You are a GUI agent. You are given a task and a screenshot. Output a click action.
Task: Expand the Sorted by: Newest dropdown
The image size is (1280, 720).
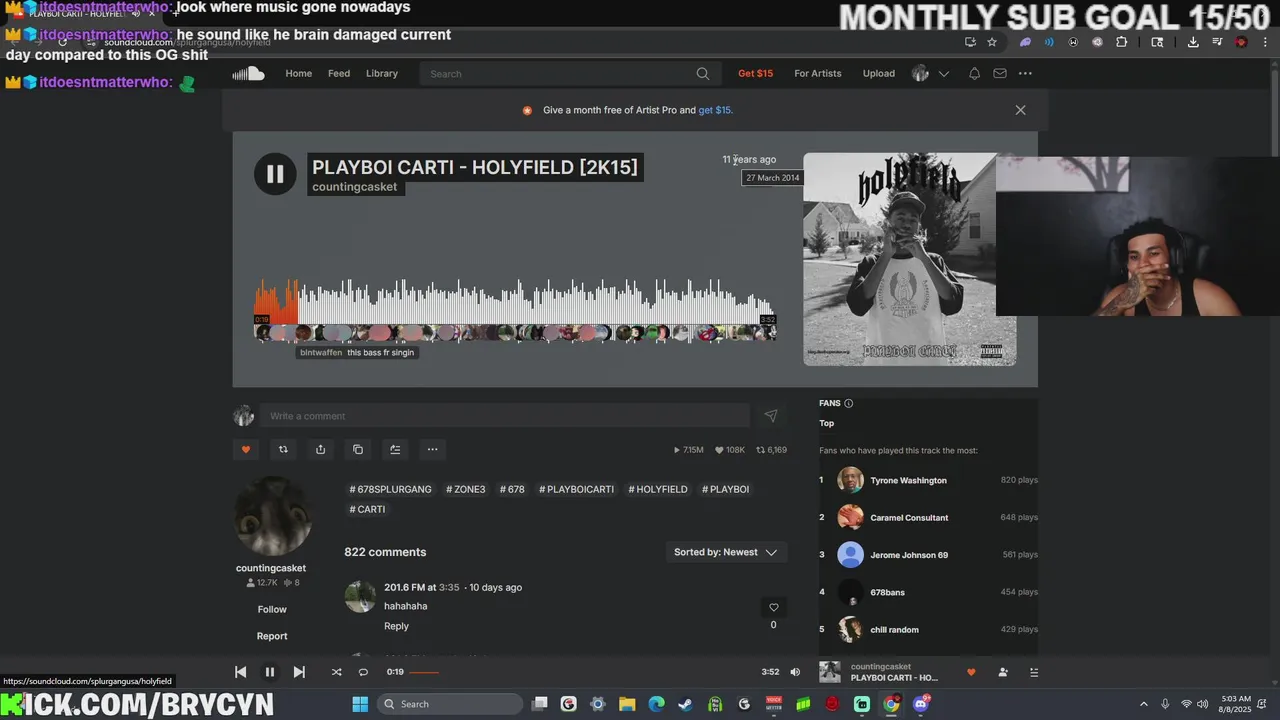coord(726,552)
